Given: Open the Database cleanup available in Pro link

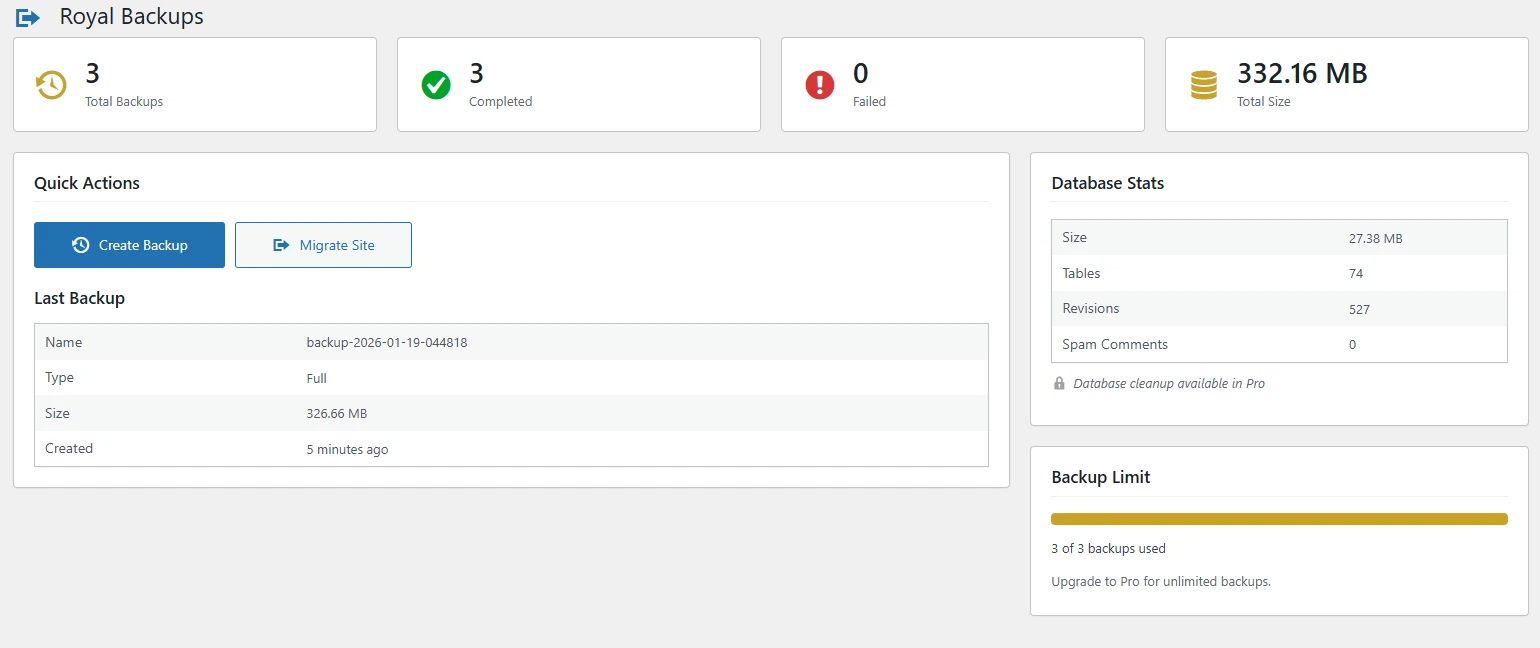Looking at the screenshot, I should click(x=1168, y=383).
